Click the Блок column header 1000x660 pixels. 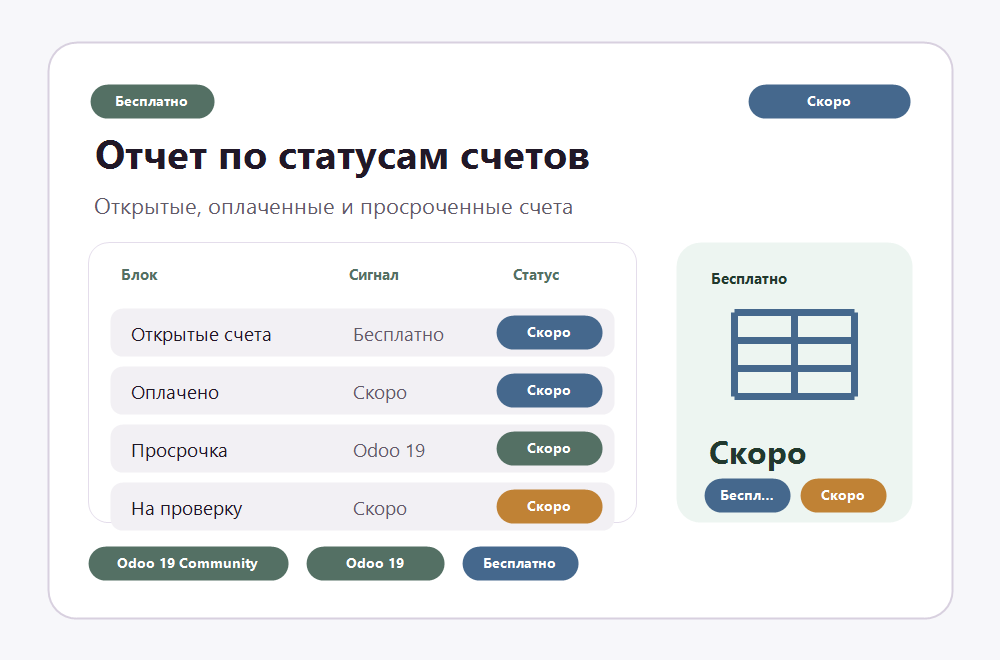click(139, 275)
